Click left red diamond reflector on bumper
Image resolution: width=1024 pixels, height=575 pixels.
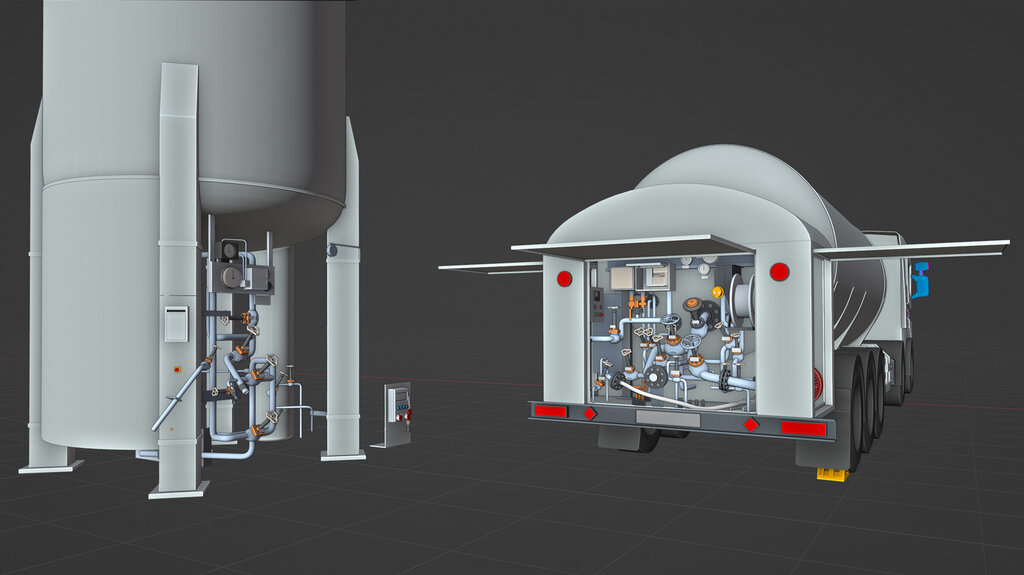590,413
